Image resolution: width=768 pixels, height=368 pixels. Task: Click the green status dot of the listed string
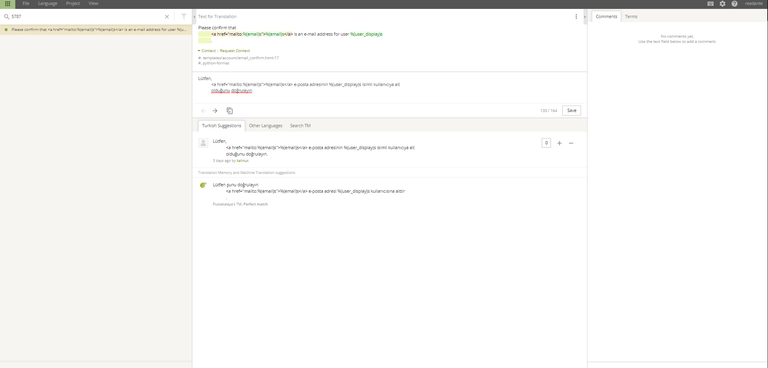6,29
